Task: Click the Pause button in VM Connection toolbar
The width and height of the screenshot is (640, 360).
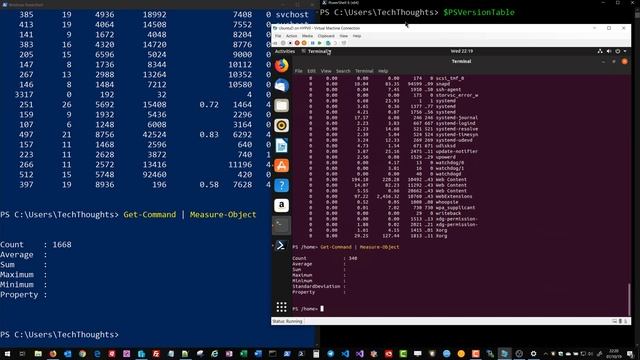Action: pos(313,43)
